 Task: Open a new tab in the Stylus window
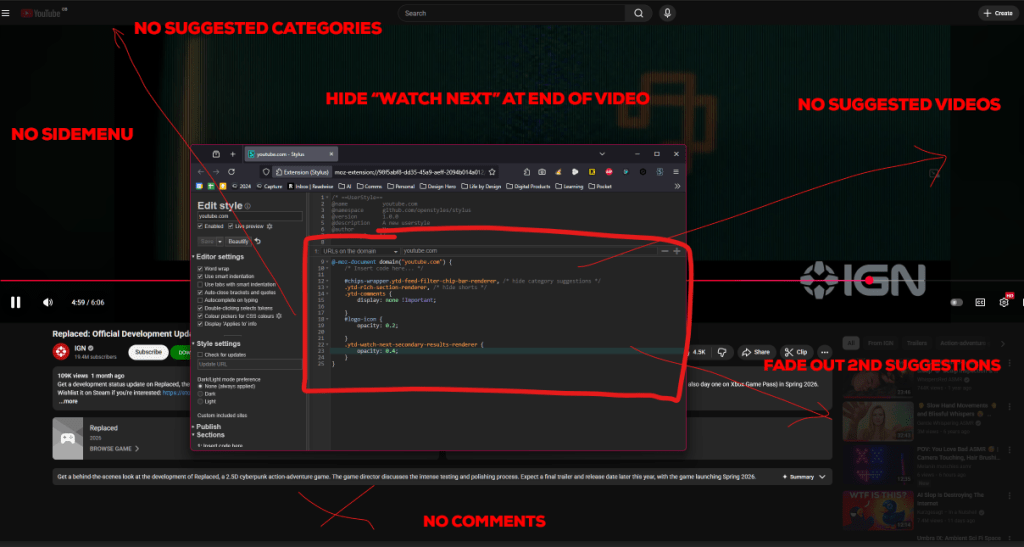point(232,154)
